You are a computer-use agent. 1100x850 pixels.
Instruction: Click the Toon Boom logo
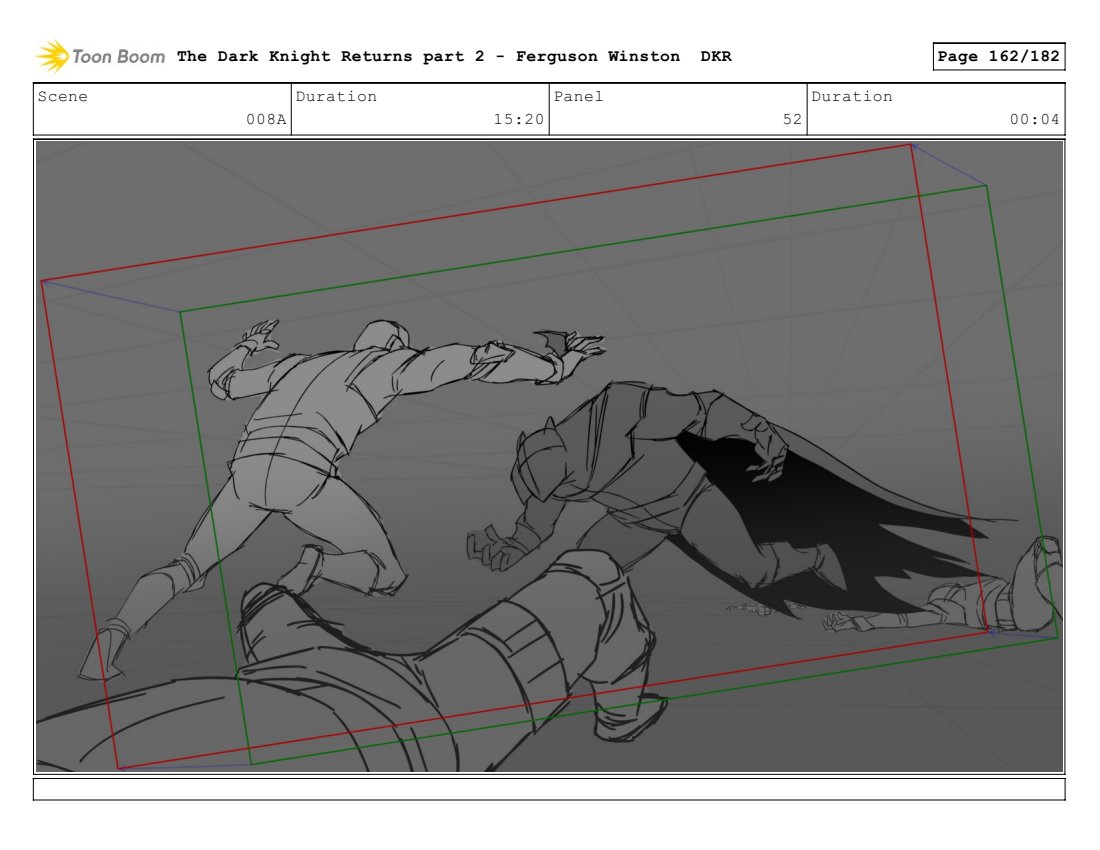(x=100, y=57)
